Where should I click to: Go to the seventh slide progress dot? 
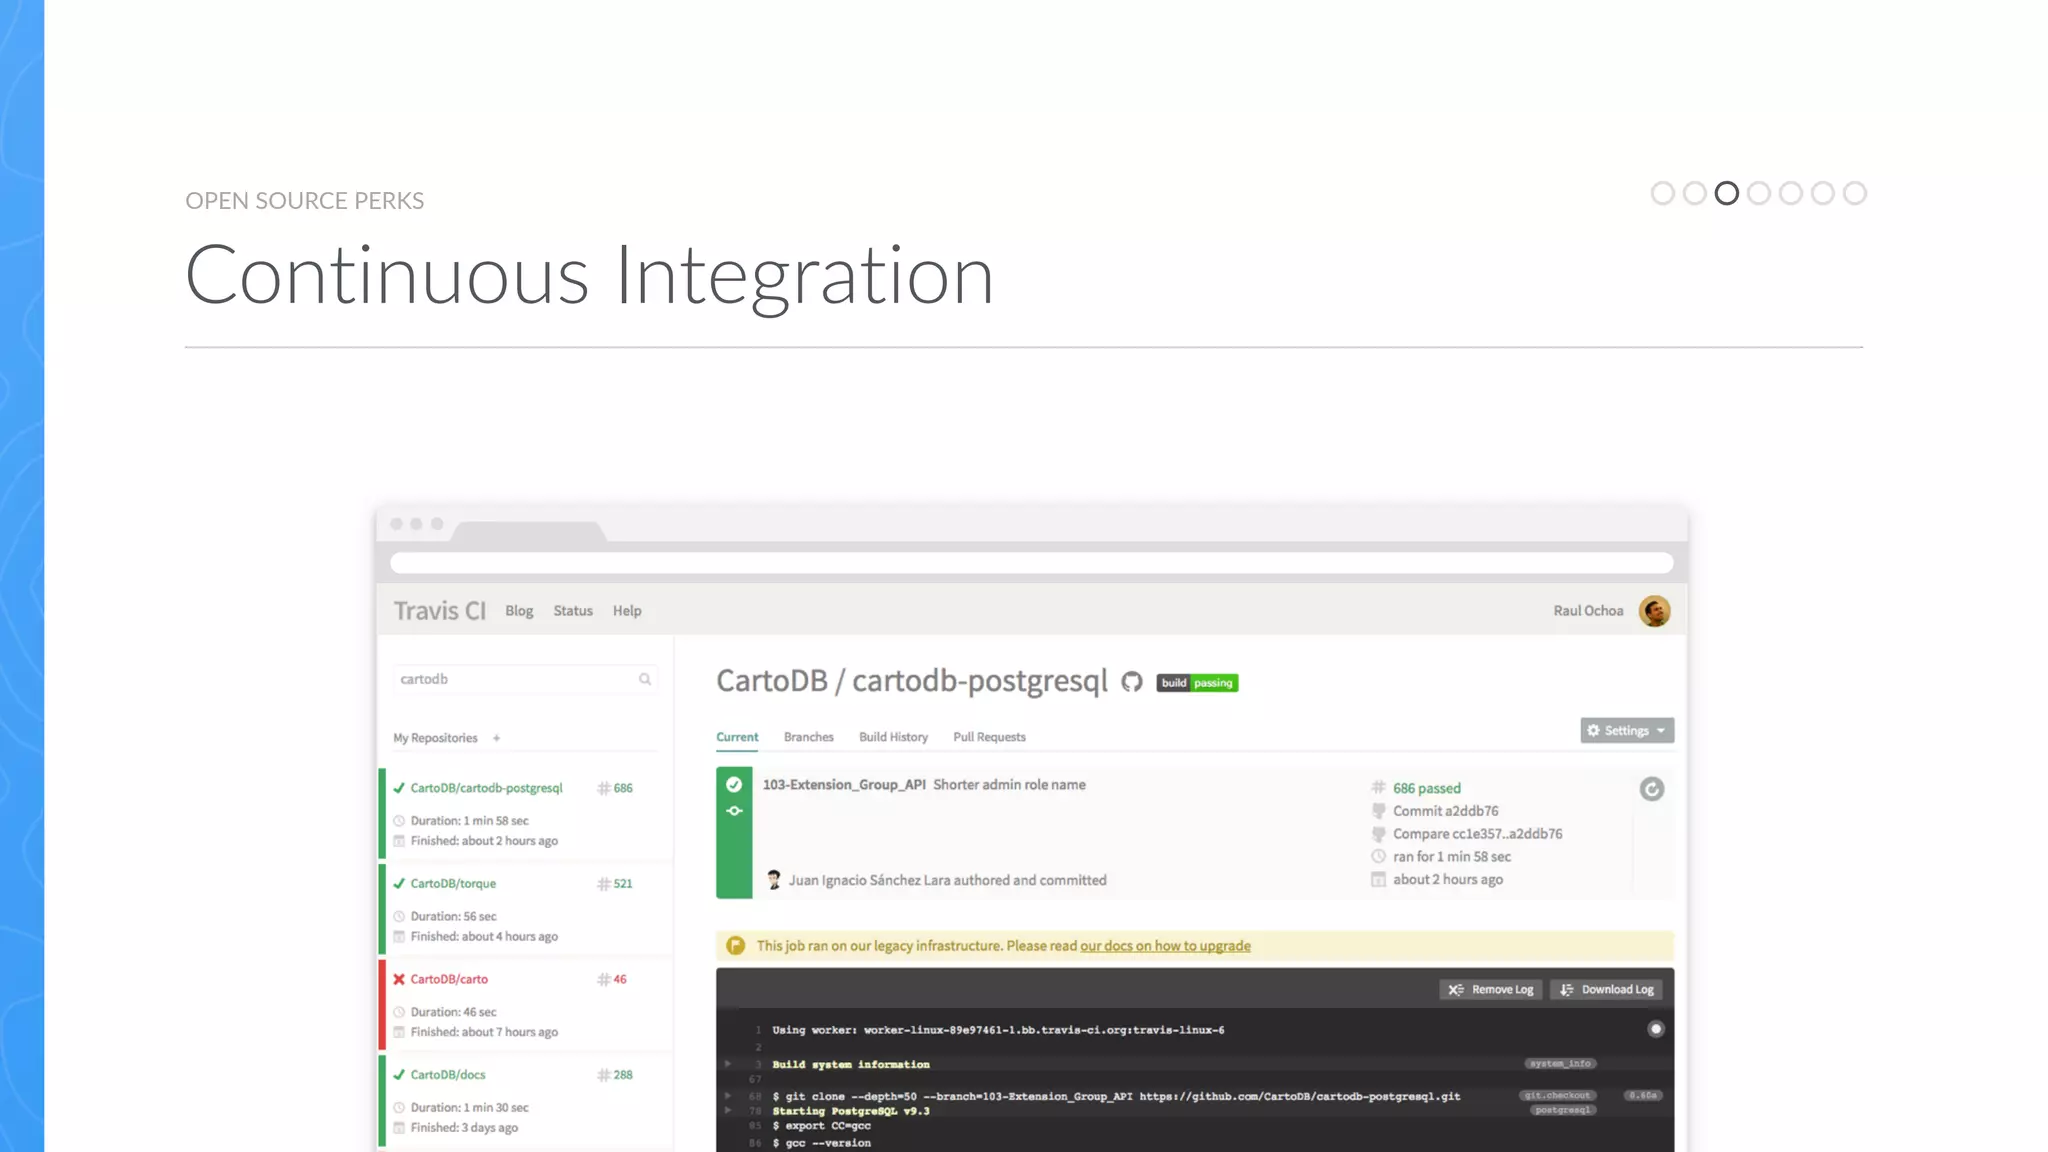tap(1854, 193)
